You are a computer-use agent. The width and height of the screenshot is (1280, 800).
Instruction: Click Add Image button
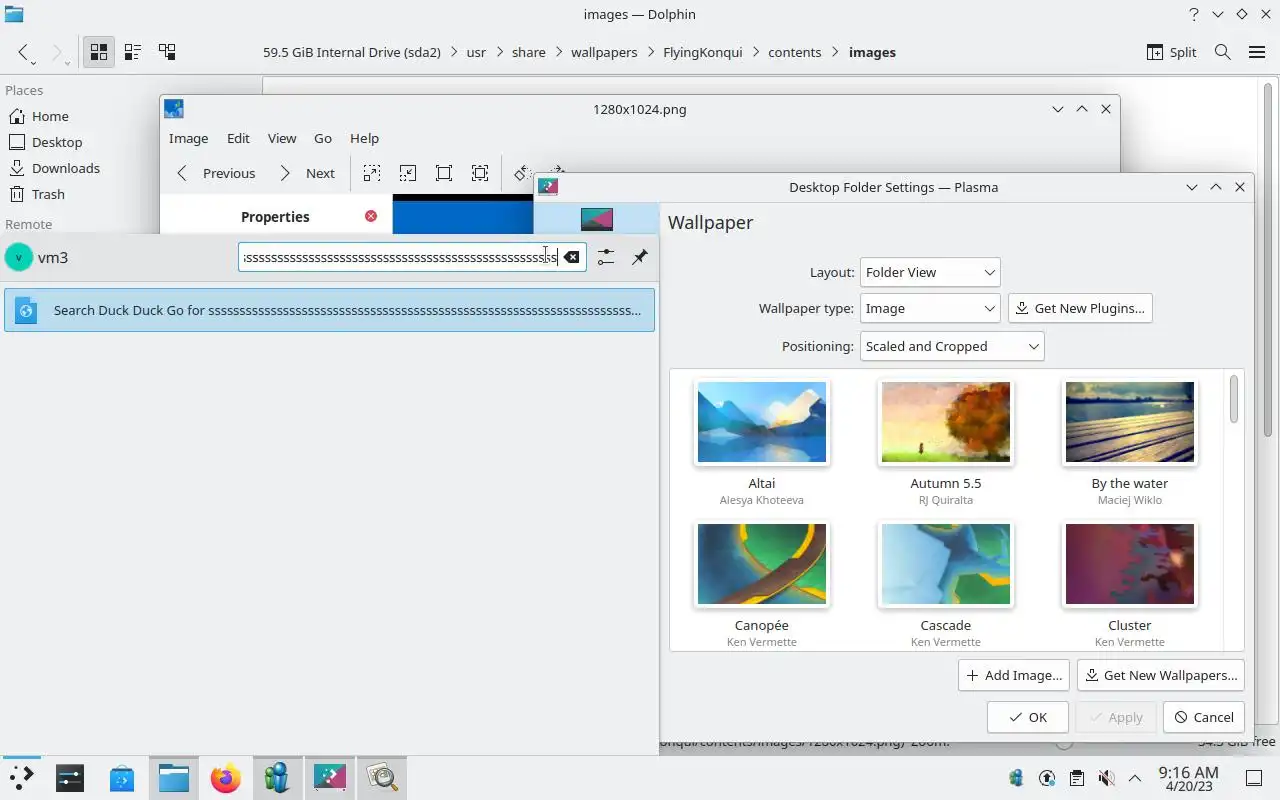coord(1013,675)
